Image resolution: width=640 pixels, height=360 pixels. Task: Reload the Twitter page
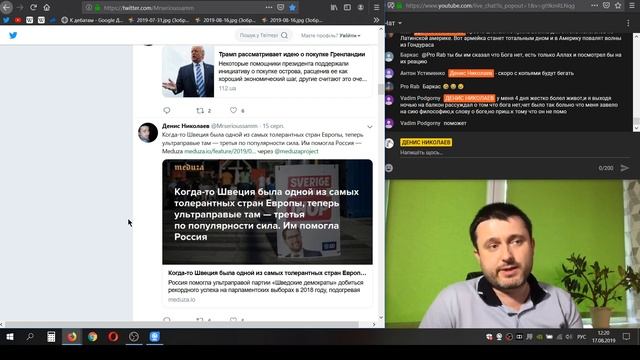coord(33,7)
